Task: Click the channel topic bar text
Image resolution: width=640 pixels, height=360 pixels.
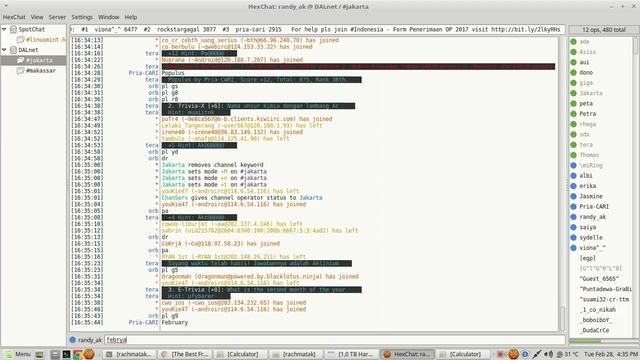Action: (317, 29)
